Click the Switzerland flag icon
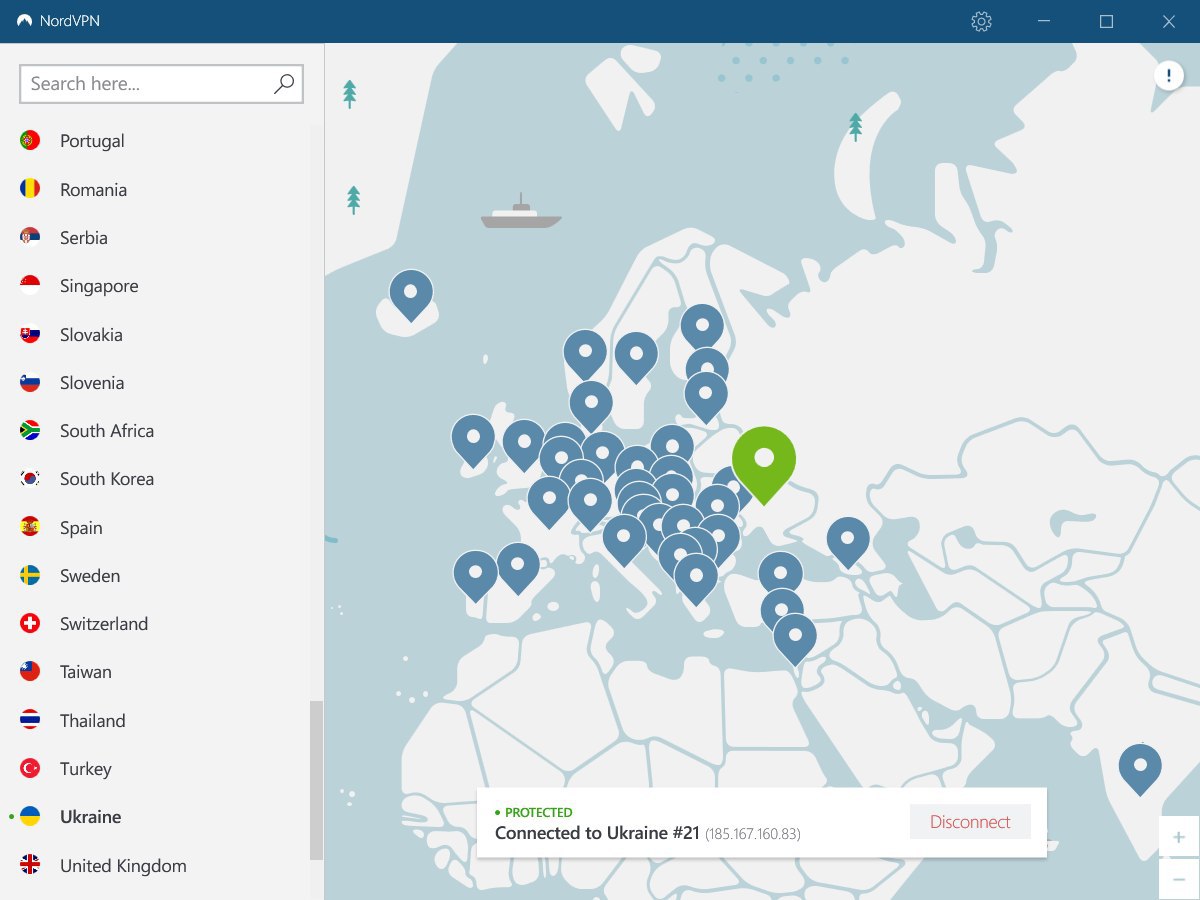The width and height of the screenshot is (1200, 900). (30, 624)
